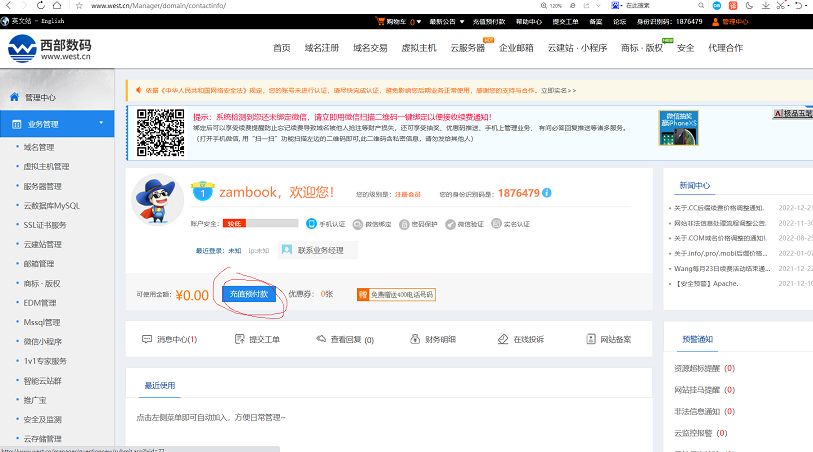Image resolution: width=813 pixels, height=452 pixels.
Task: Click the West.cn logo
Action: coord(50,49)
